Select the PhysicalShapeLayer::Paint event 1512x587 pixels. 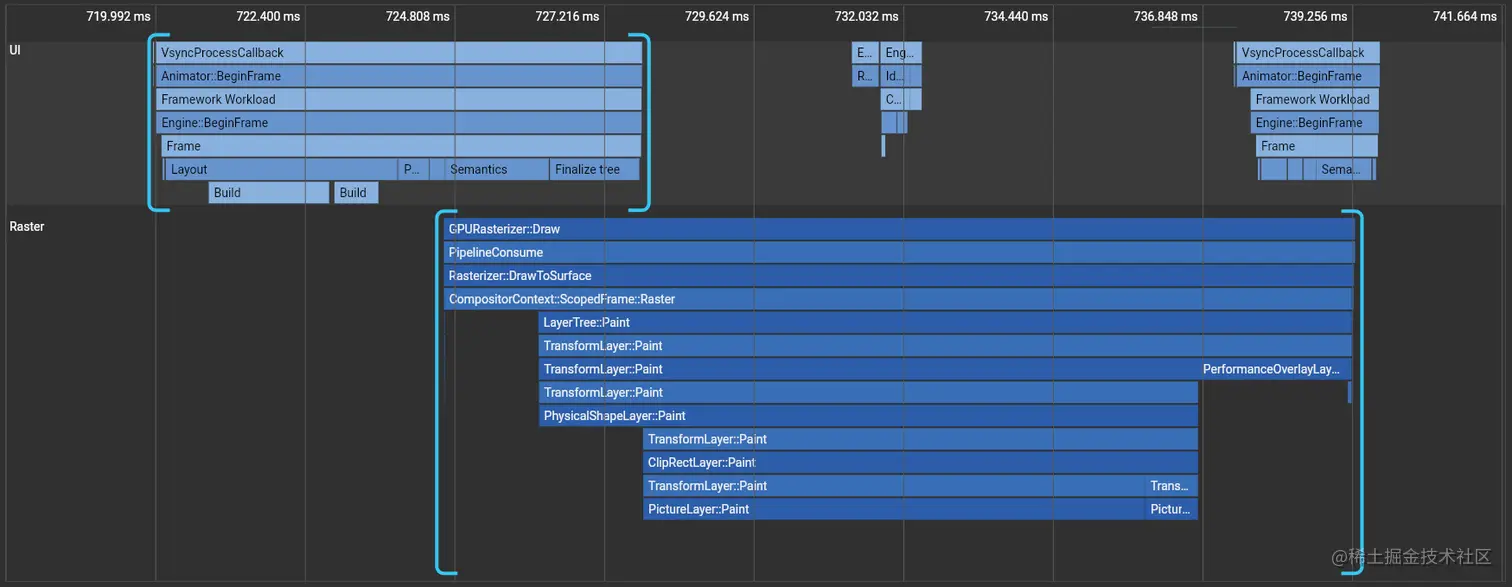pyautogui.click(x=613, y=415)
